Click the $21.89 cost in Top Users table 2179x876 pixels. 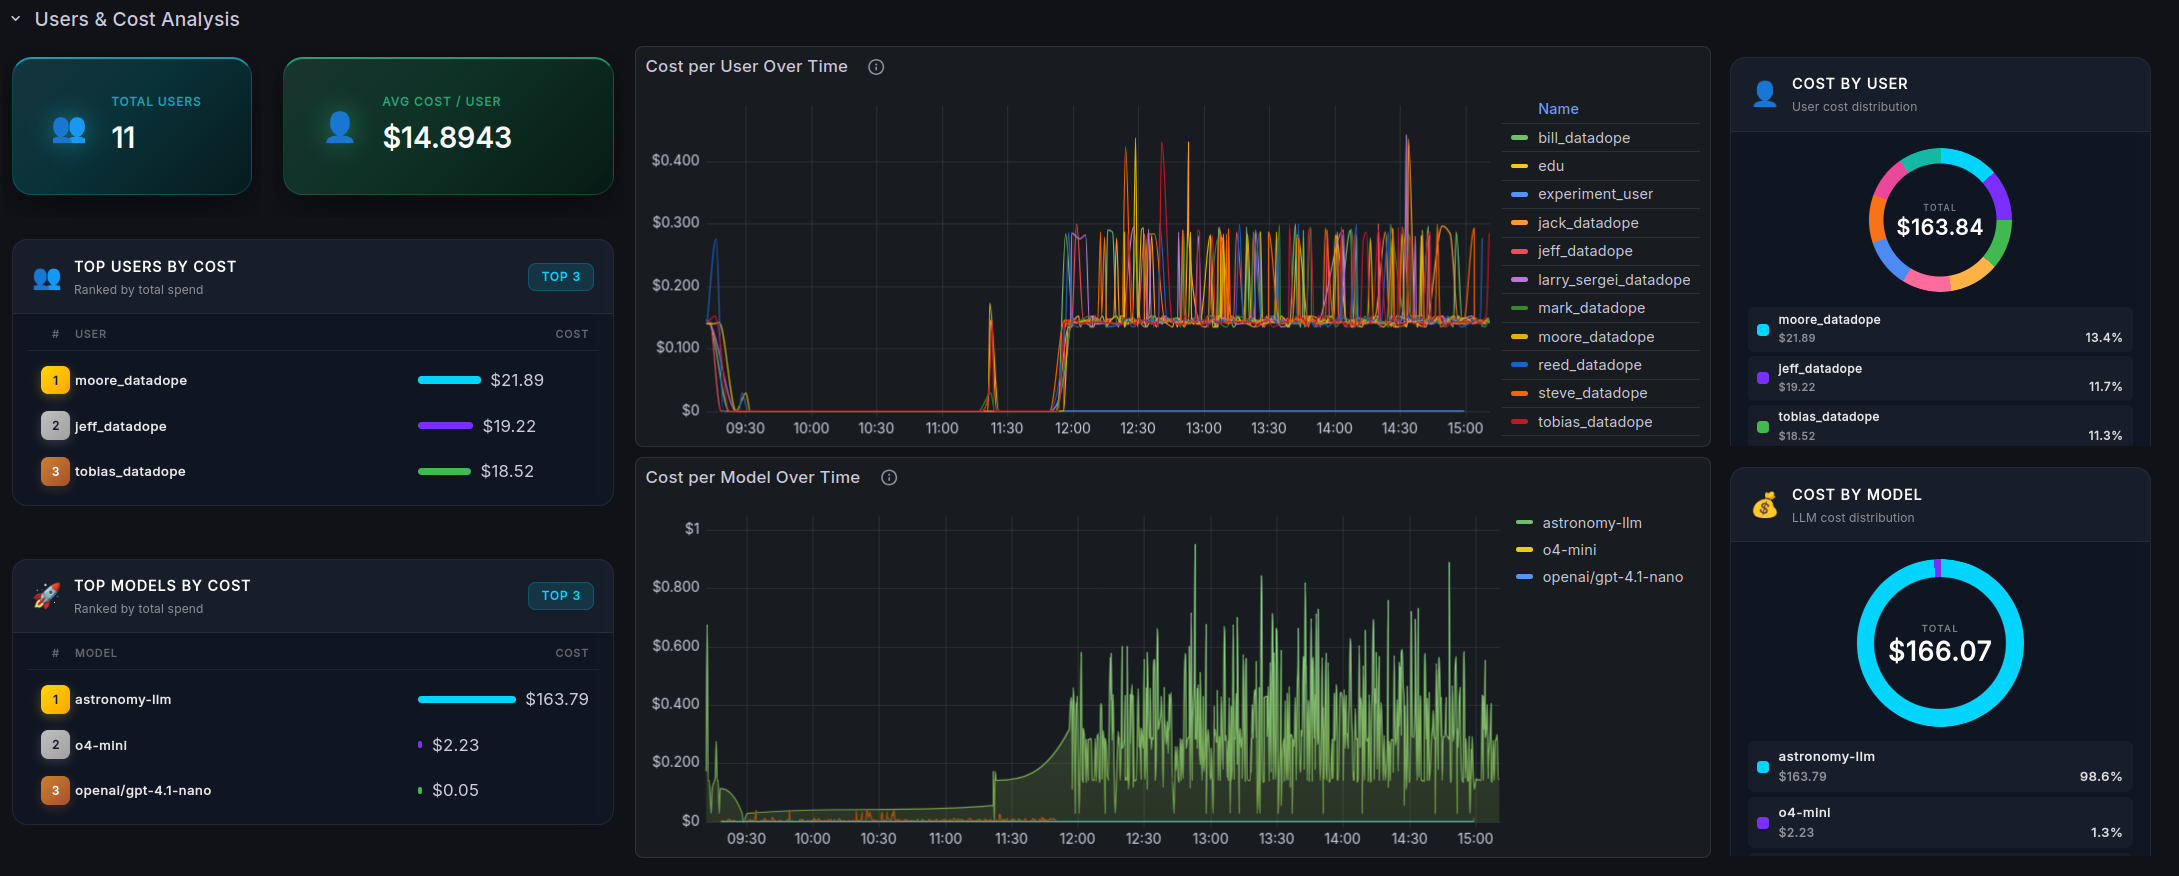point(517,380)
